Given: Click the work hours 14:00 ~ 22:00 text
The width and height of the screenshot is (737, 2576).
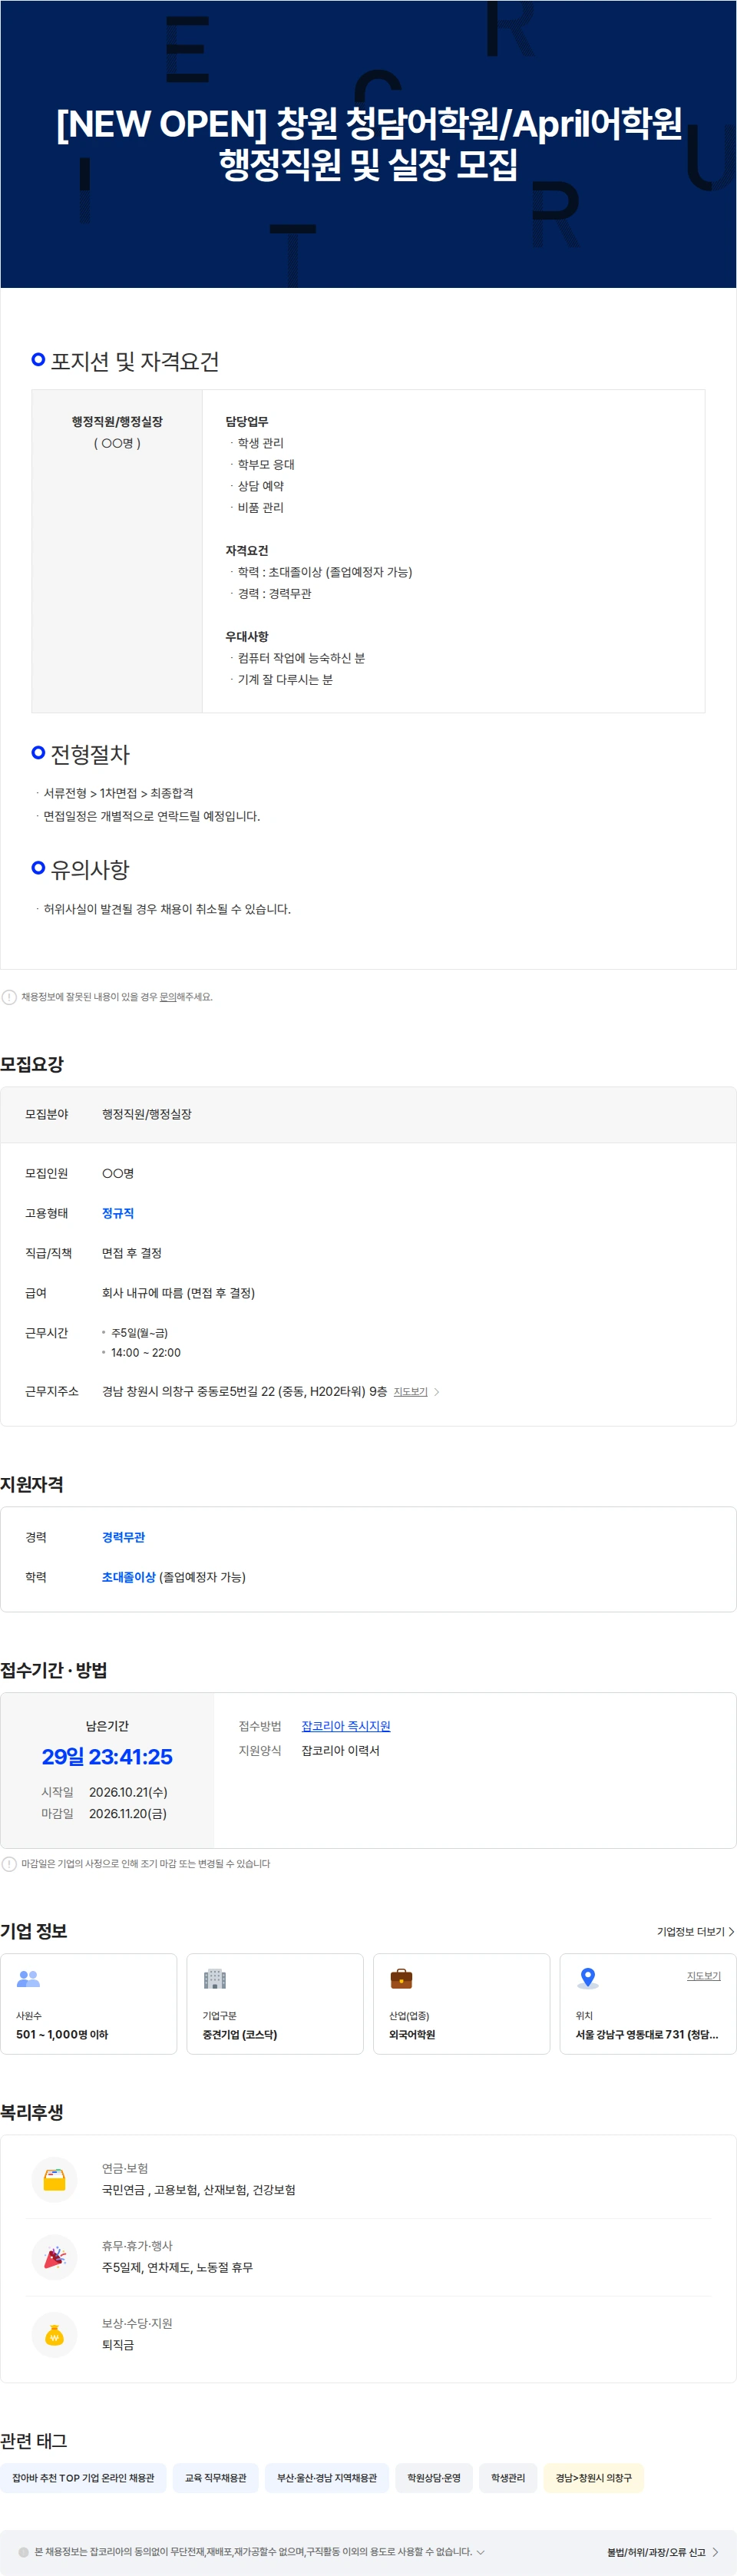Looking at the screenshot, I should pos(146,1353).
